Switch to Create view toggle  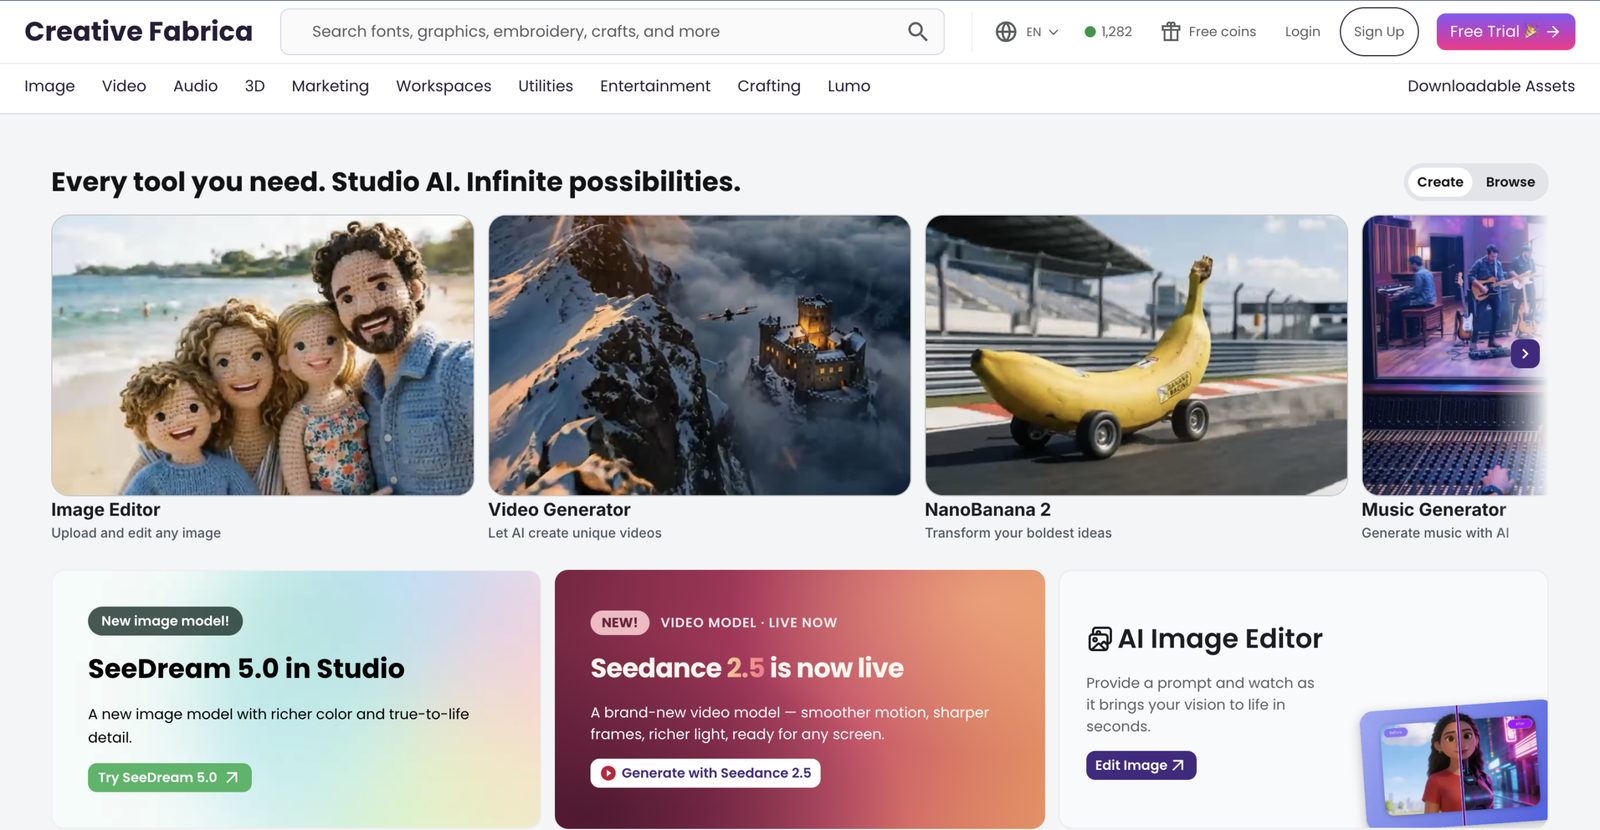[x=1440, y=182]
